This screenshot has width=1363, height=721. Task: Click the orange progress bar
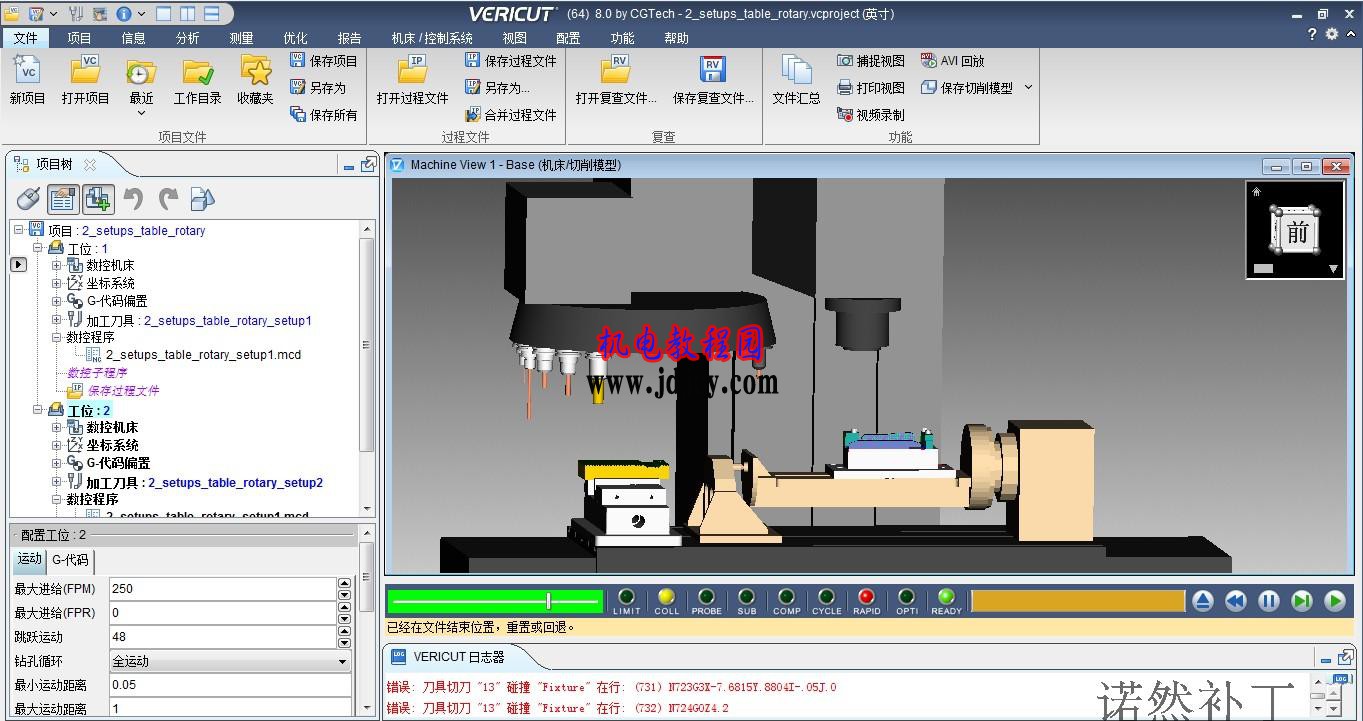click(x=1077, y=601)
